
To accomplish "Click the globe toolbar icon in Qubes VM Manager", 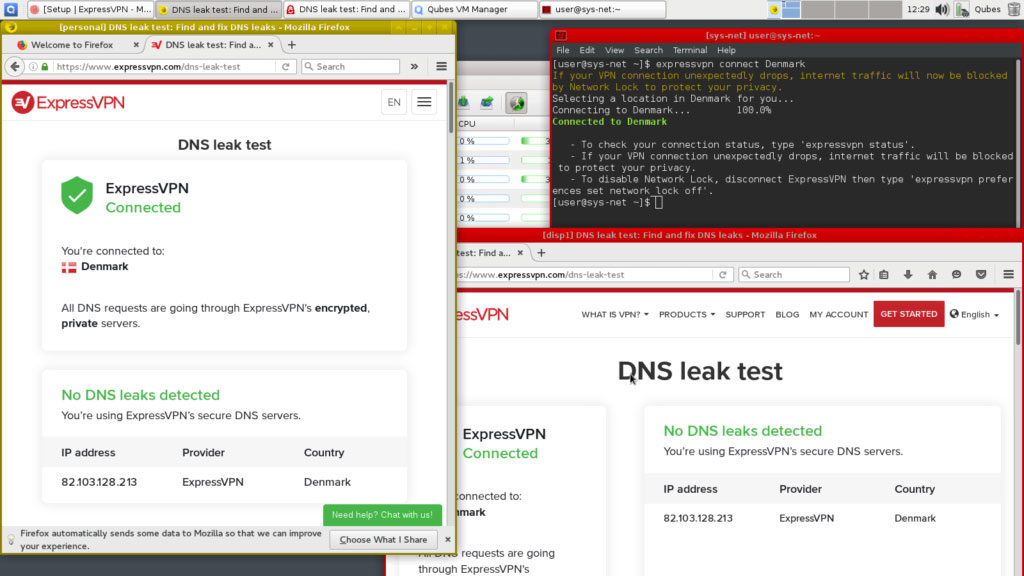I will click(x=517, y=103).
